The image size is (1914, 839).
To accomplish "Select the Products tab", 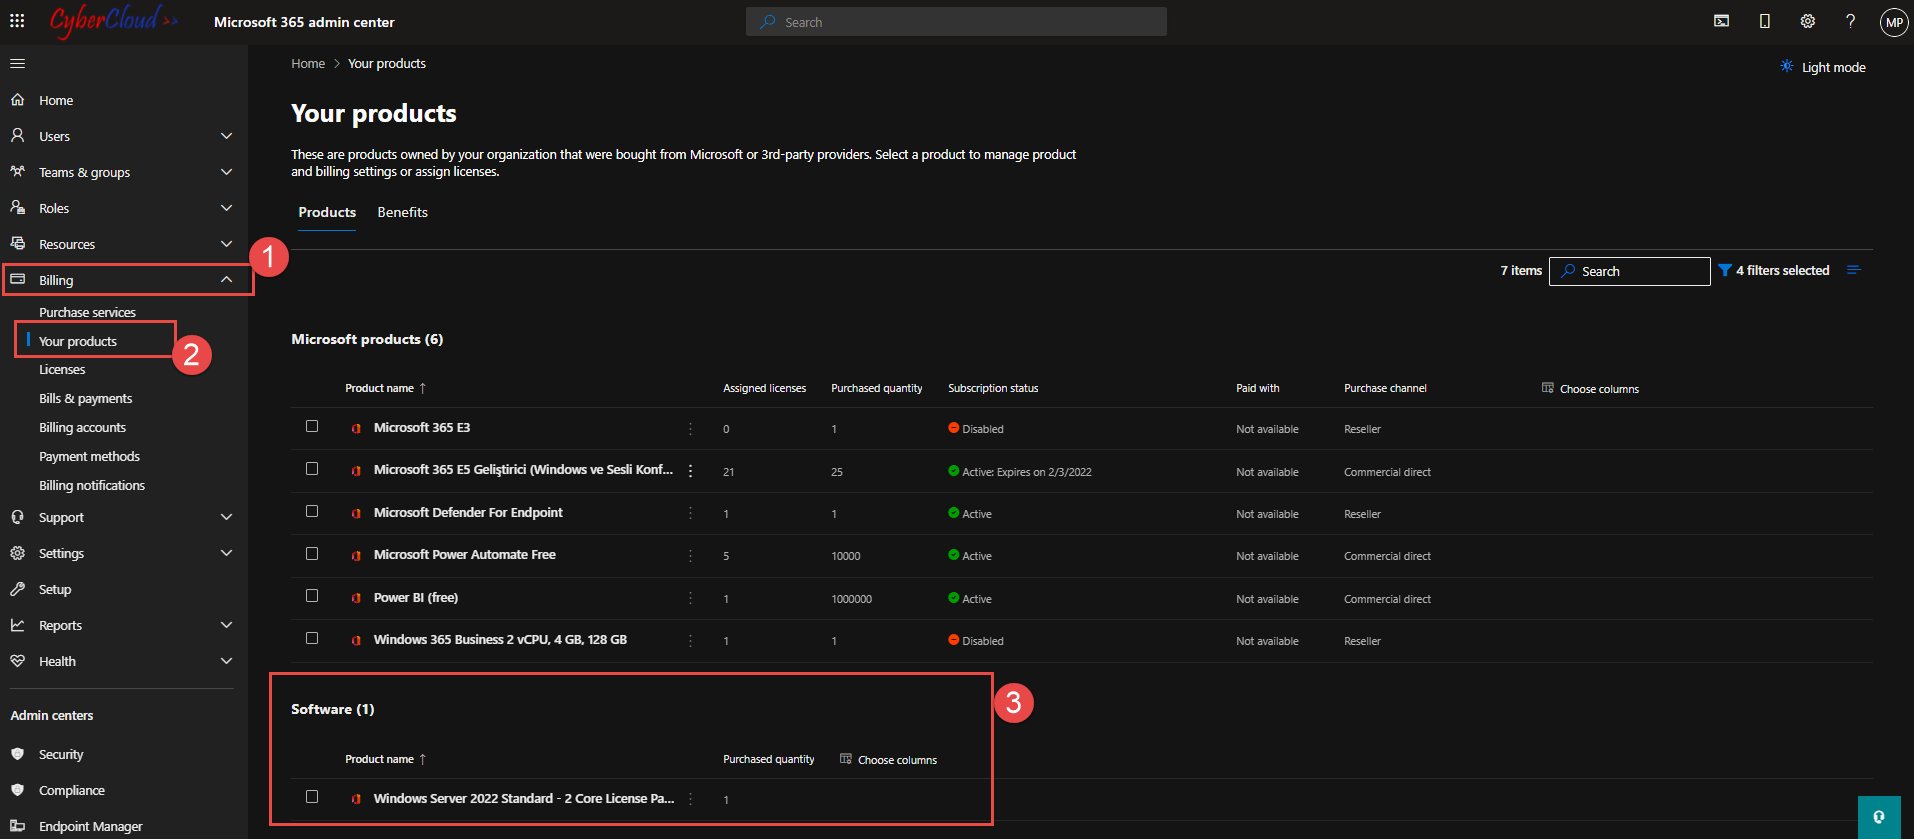I will coord(327,212).
